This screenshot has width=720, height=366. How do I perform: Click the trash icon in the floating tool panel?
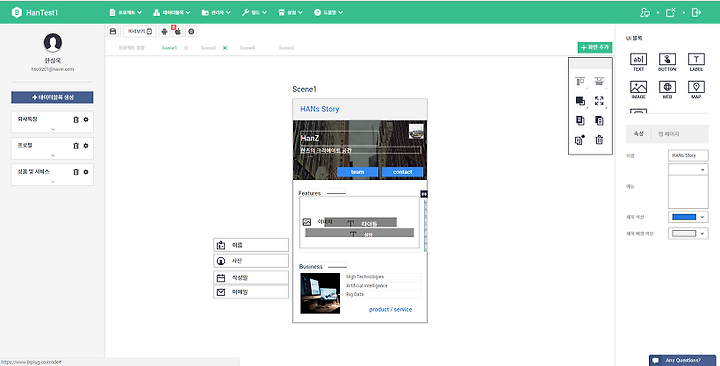tap(599, 140)
